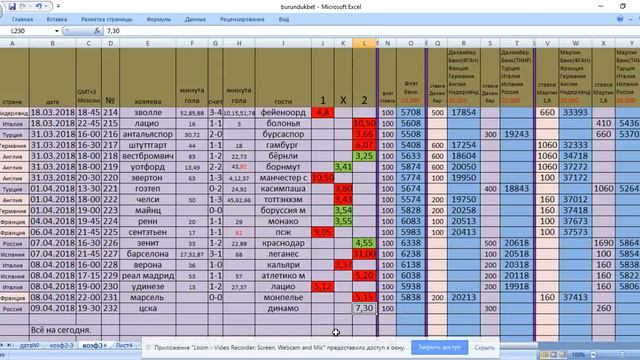
Task: Select cell 17854 in column R
Action: (x=463, y=112)
